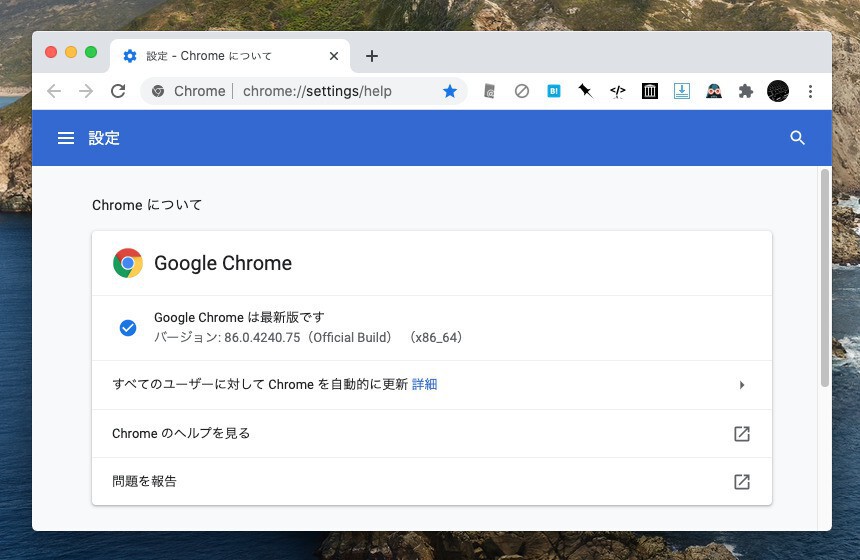Viewport: 860px width, 560px height.
Task: Select the 設定 - Chrome について tab
Action: (x=220, y=56)
